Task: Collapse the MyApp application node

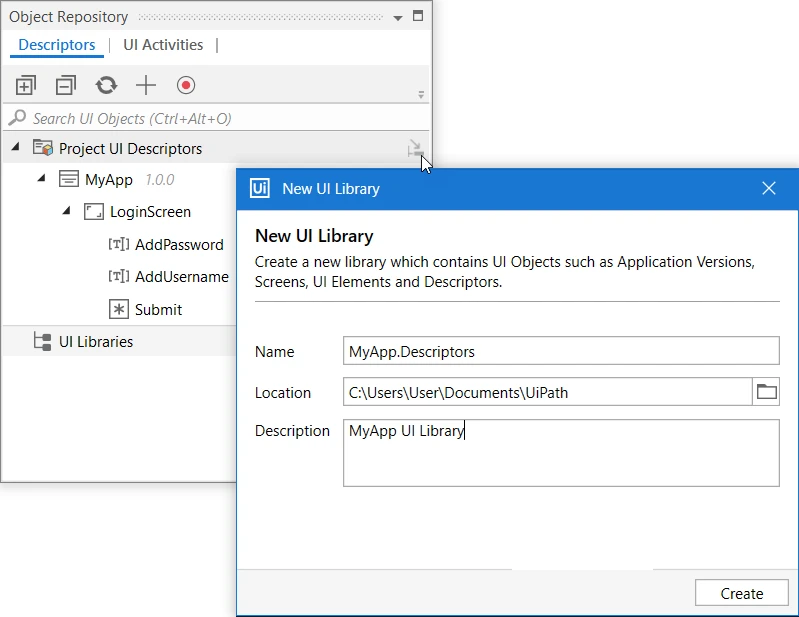Action: (x=42, y=178)
